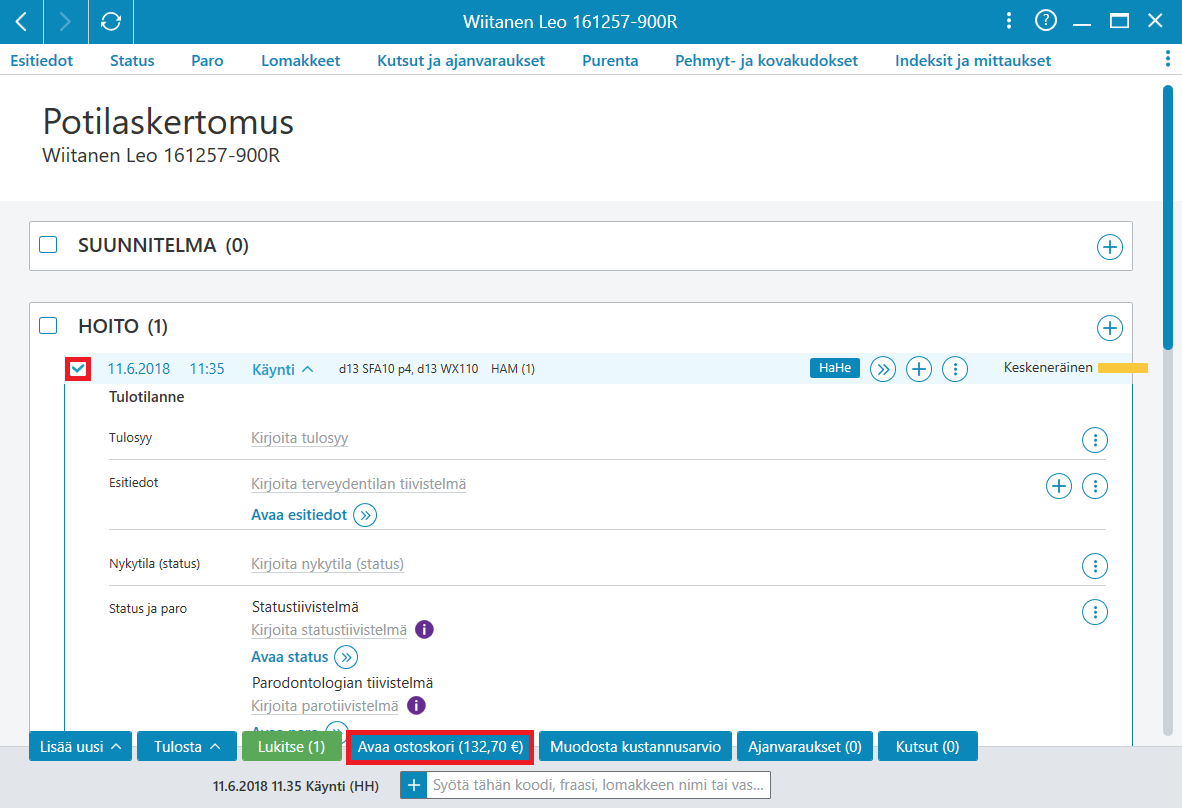This screenshot has height=808, width=1182.
Task: Uncheck the 11.6.2018 visit checkbox
Action: click(78, 369)
